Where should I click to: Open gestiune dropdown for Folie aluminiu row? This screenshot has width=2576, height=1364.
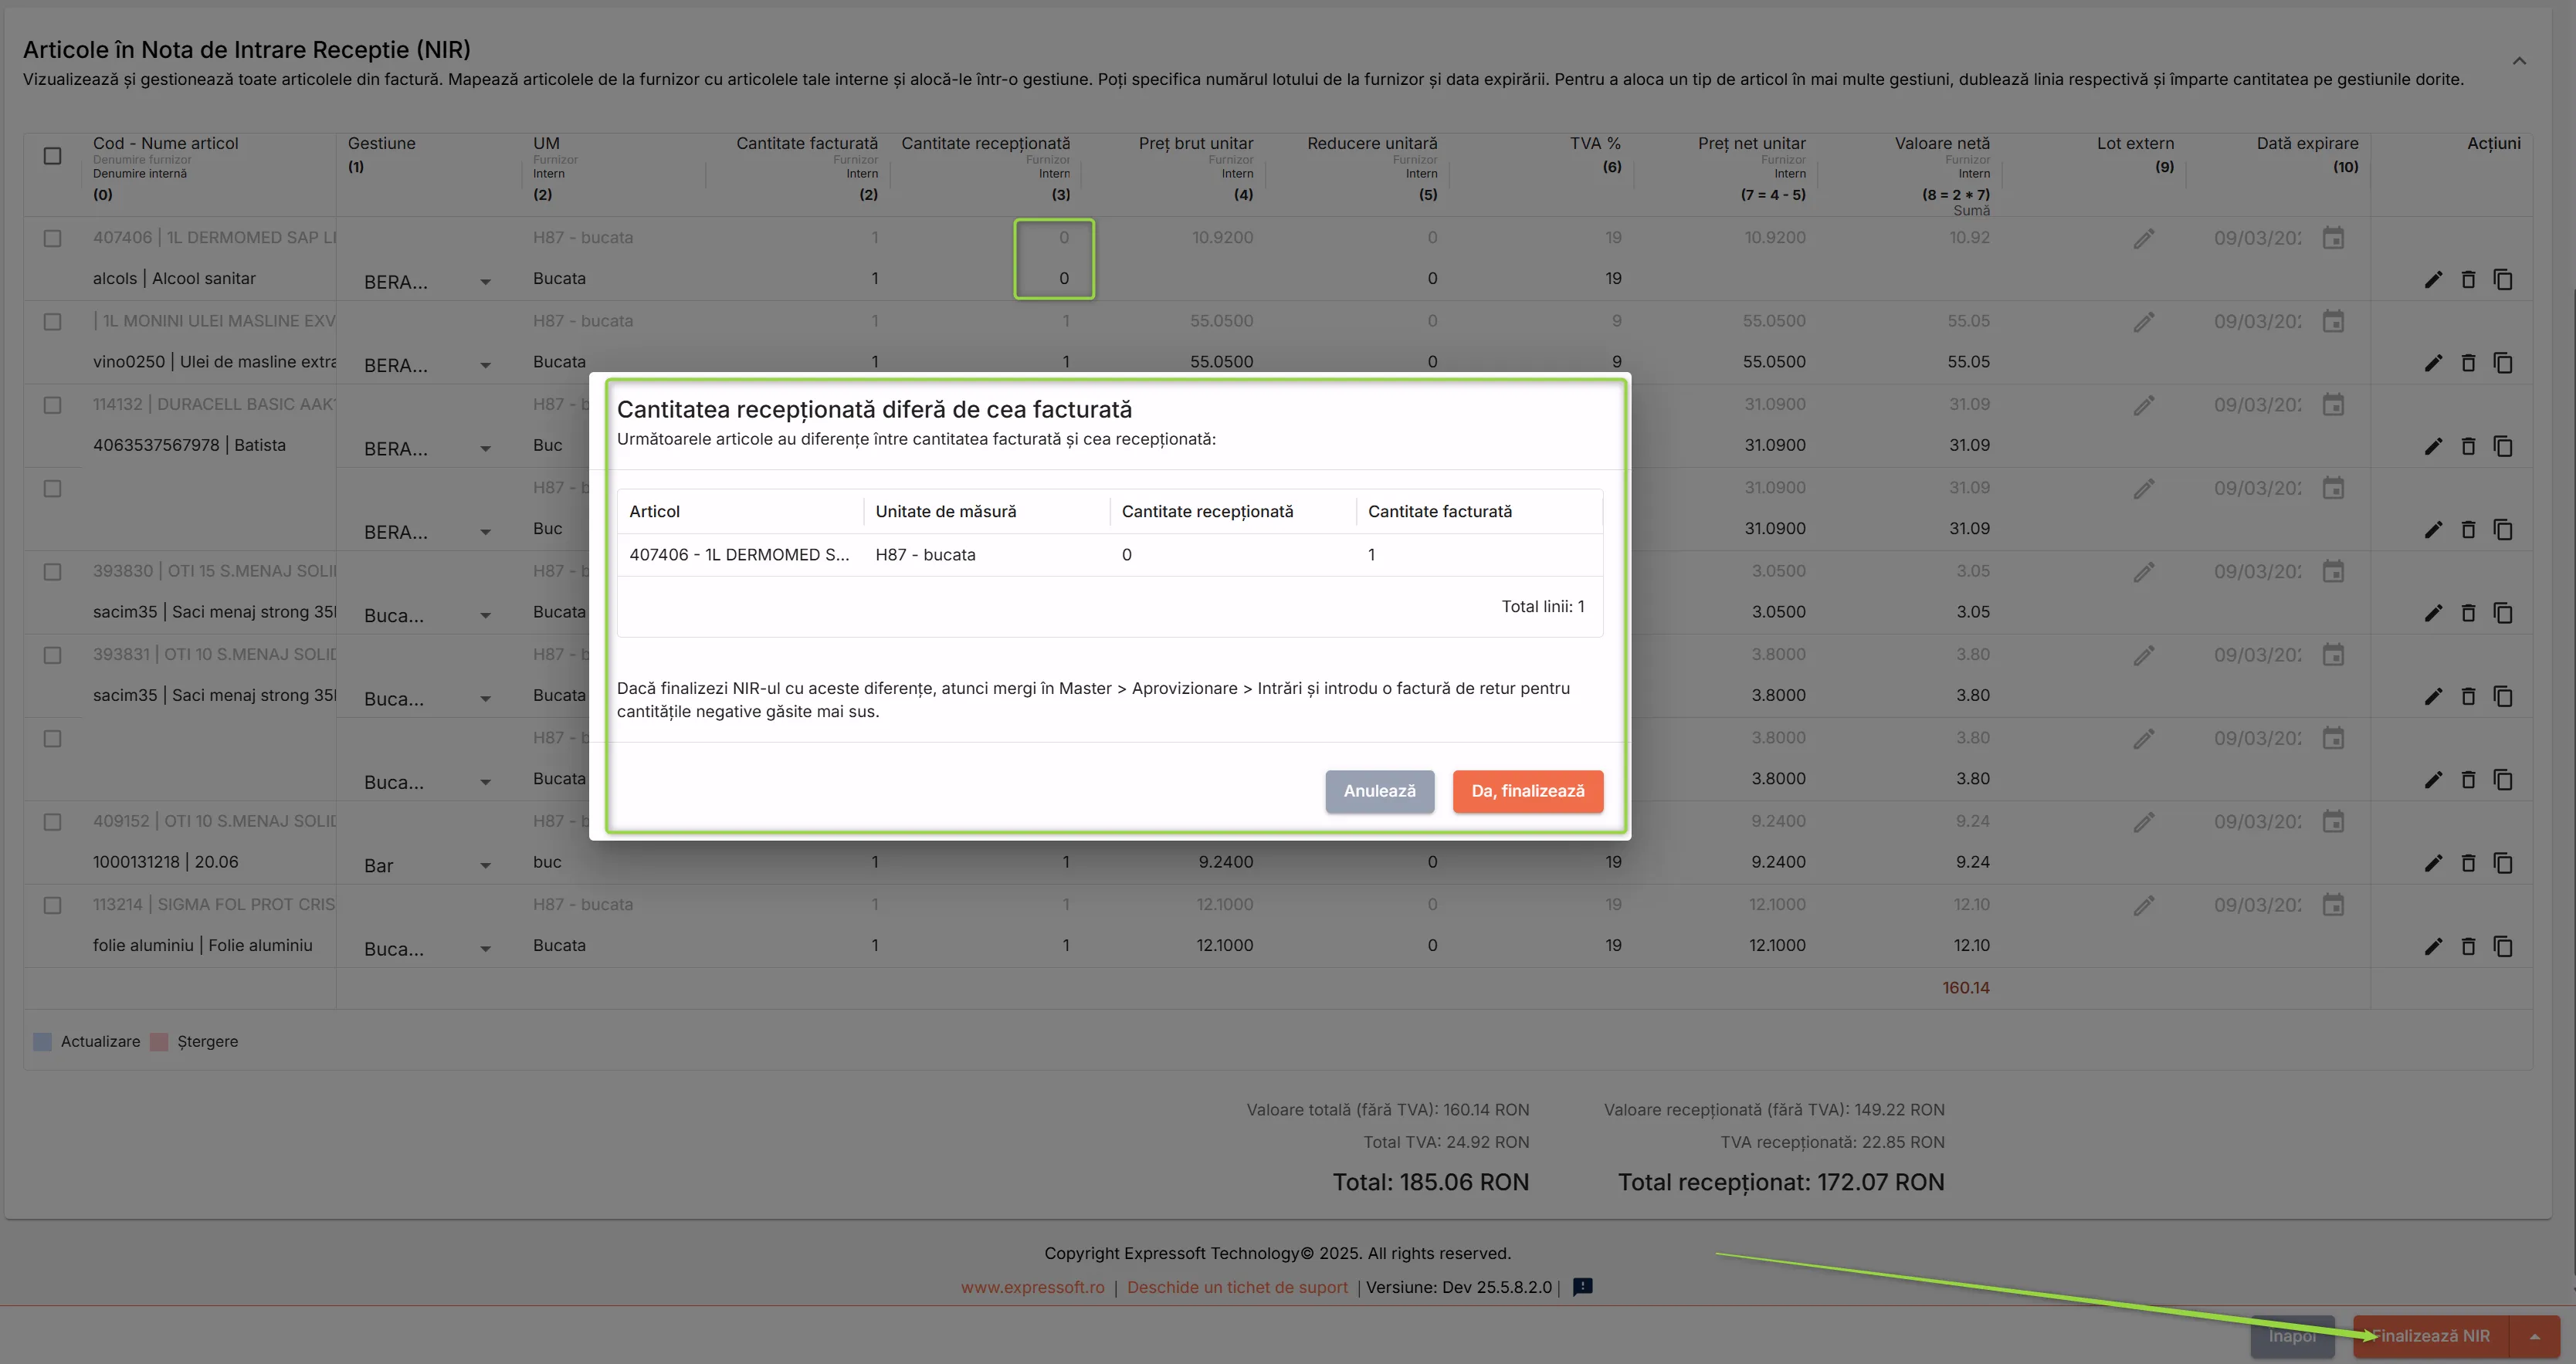click(427, 949)
